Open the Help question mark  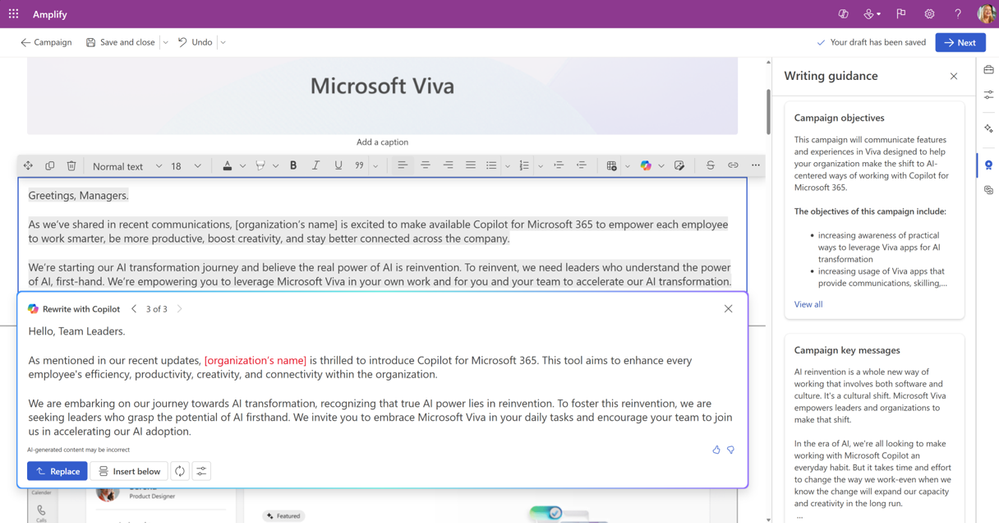tap(958, 13)
